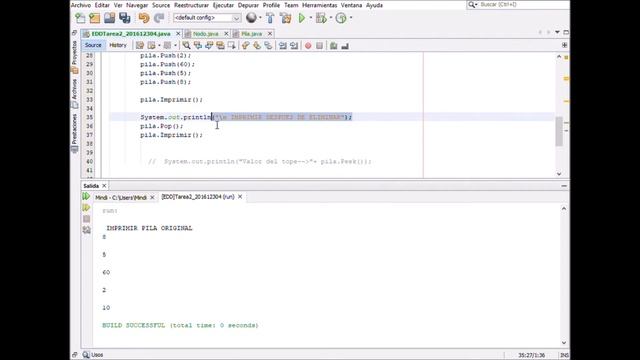Click the New File toolbar icon
Screen dimensions: 640x360
[x=80, y=18]
